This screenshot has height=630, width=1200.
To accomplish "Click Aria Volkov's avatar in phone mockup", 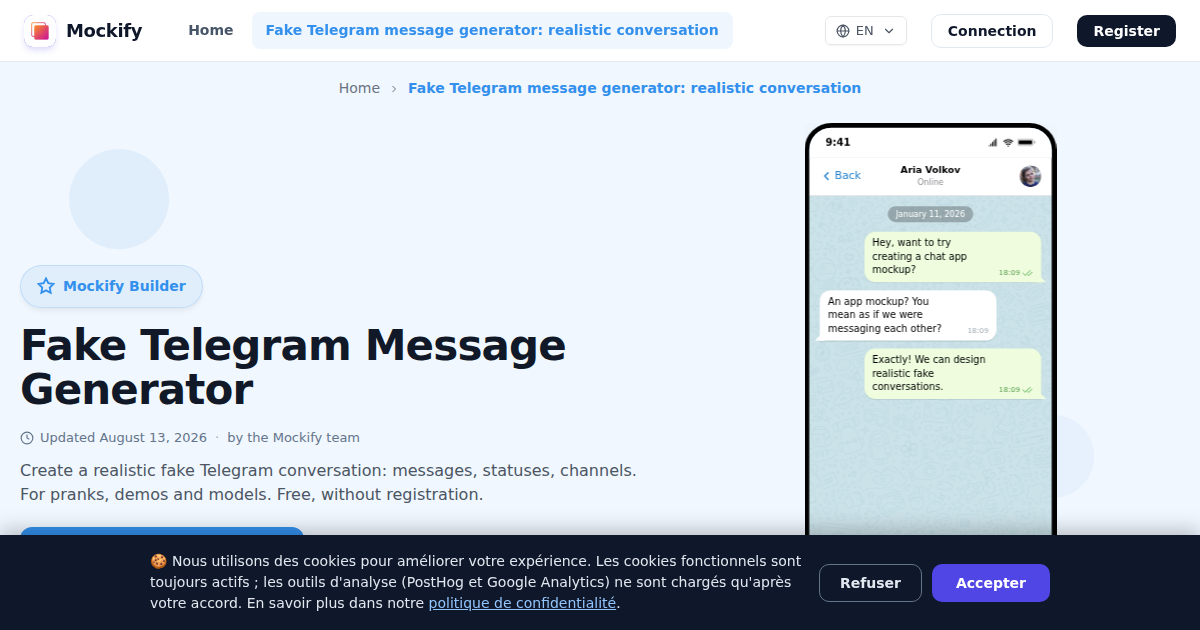I will click(1030, 176).
